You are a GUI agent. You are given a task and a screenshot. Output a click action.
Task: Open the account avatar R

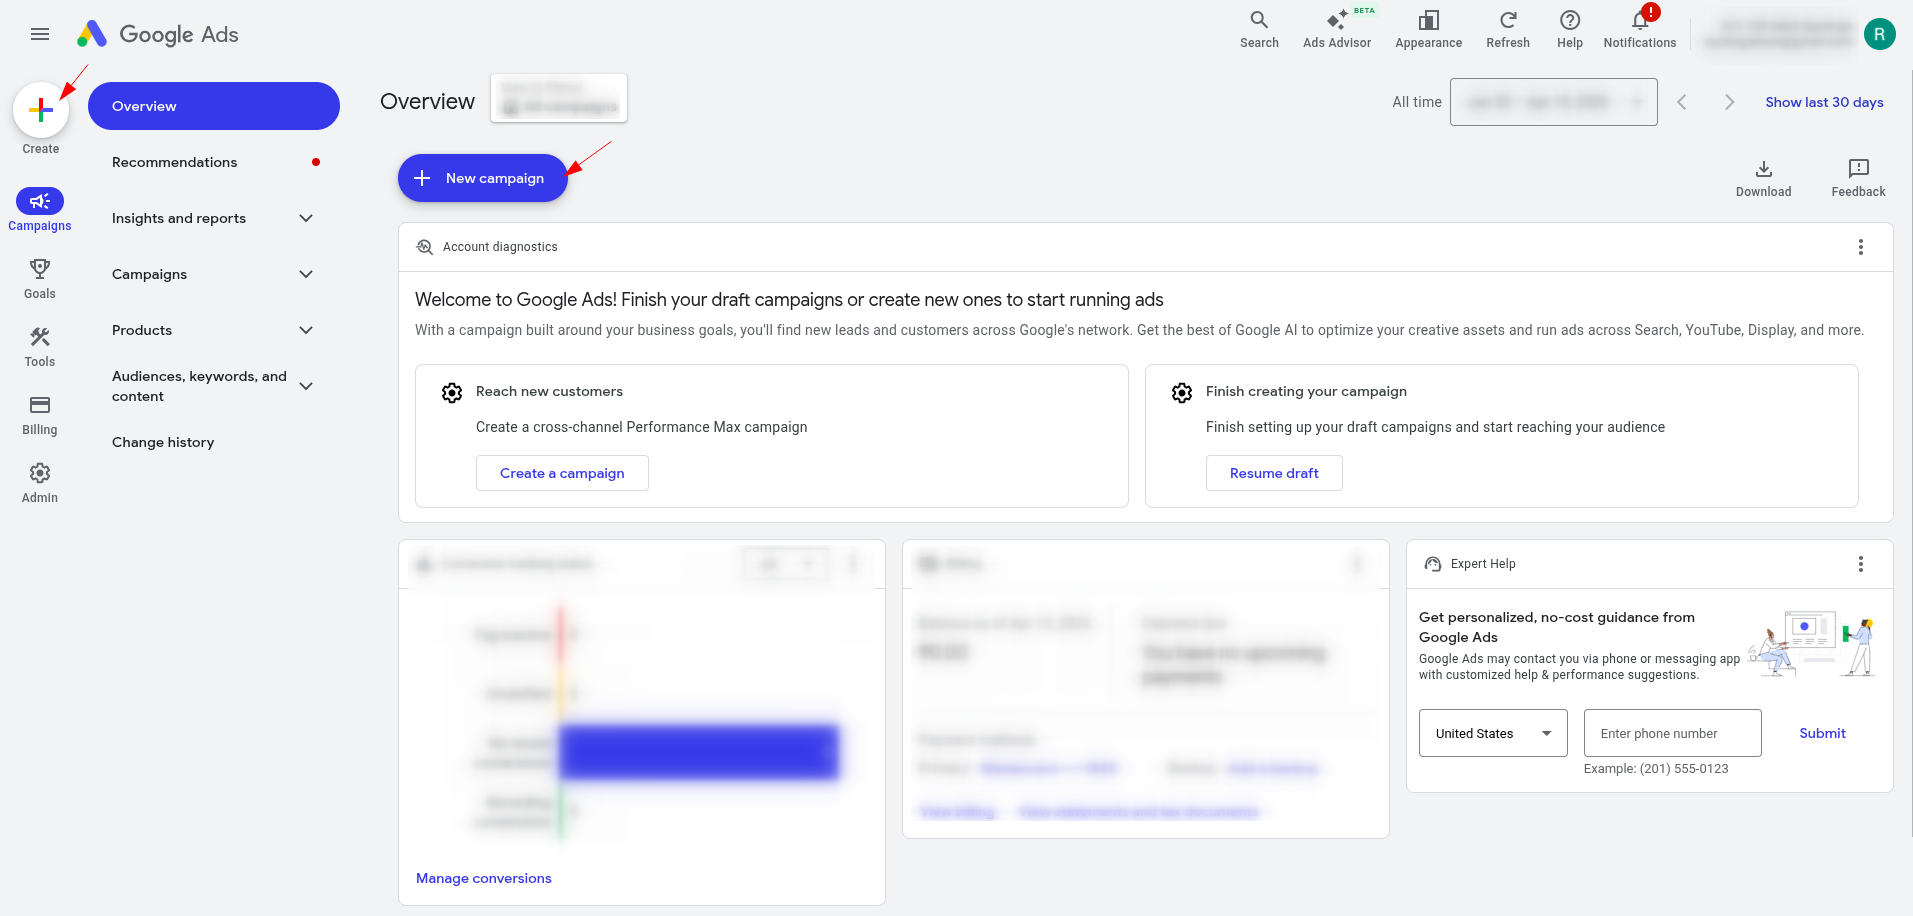(x=1880, y=34)
